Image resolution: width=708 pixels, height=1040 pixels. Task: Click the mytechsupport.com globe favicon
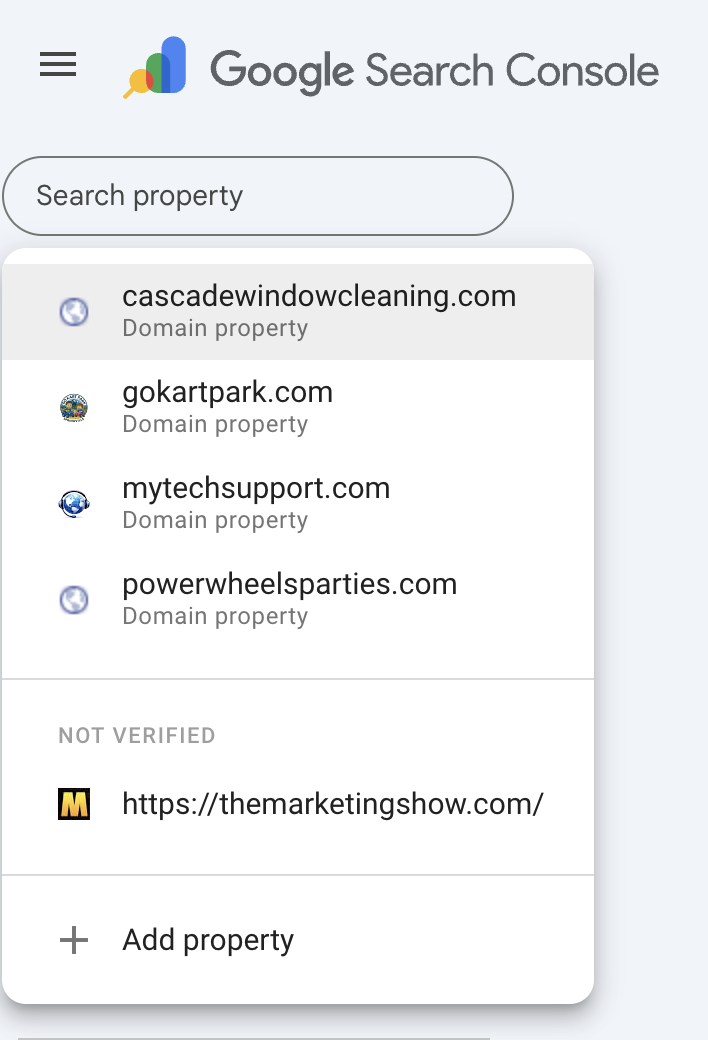[73, 501]
